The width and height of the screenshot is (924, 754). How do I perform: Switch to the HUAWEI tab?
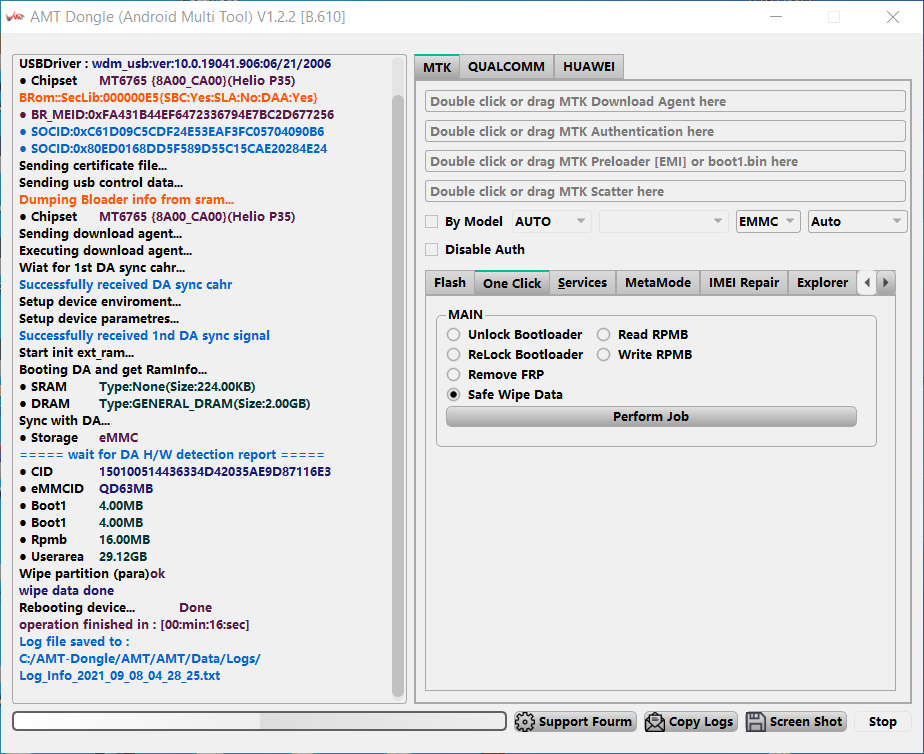pos(589,67)
